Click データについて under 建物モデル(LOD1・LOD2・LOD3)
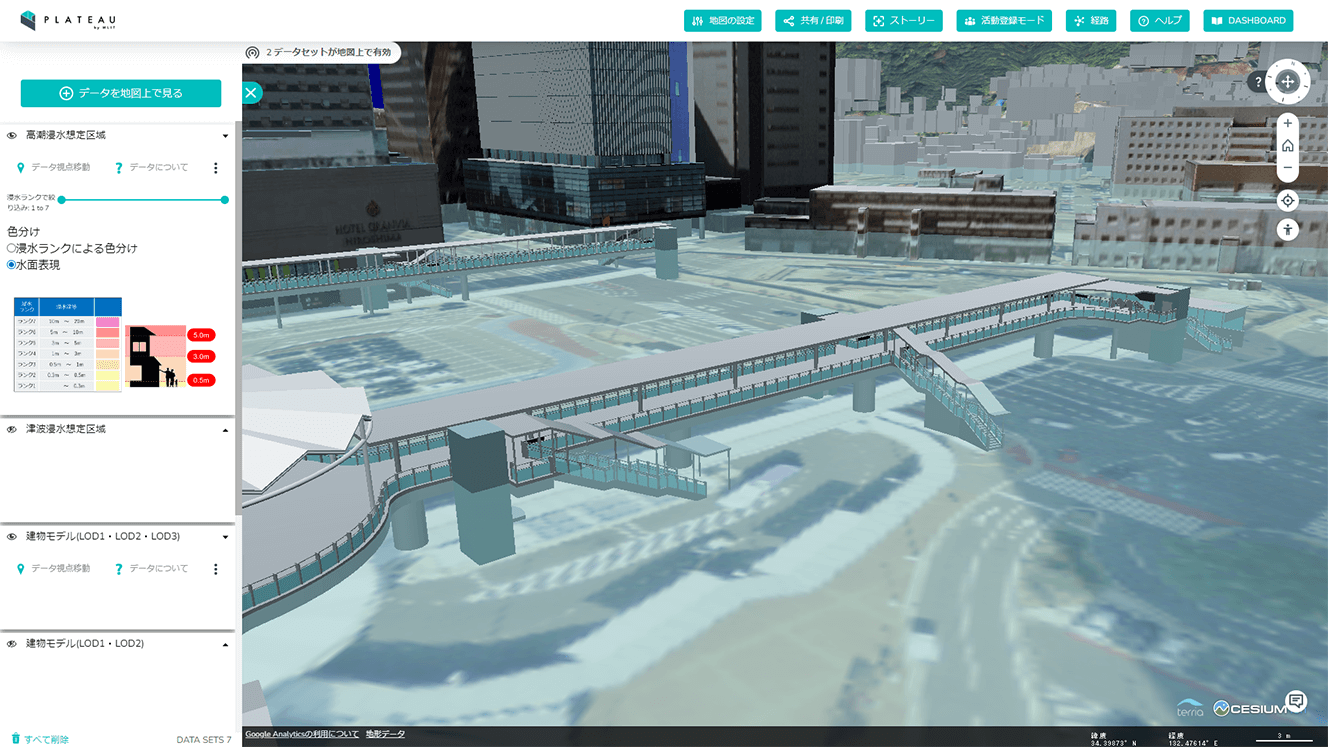Image resolution: width=1328 pixels, height=747 pixels. 159,568
